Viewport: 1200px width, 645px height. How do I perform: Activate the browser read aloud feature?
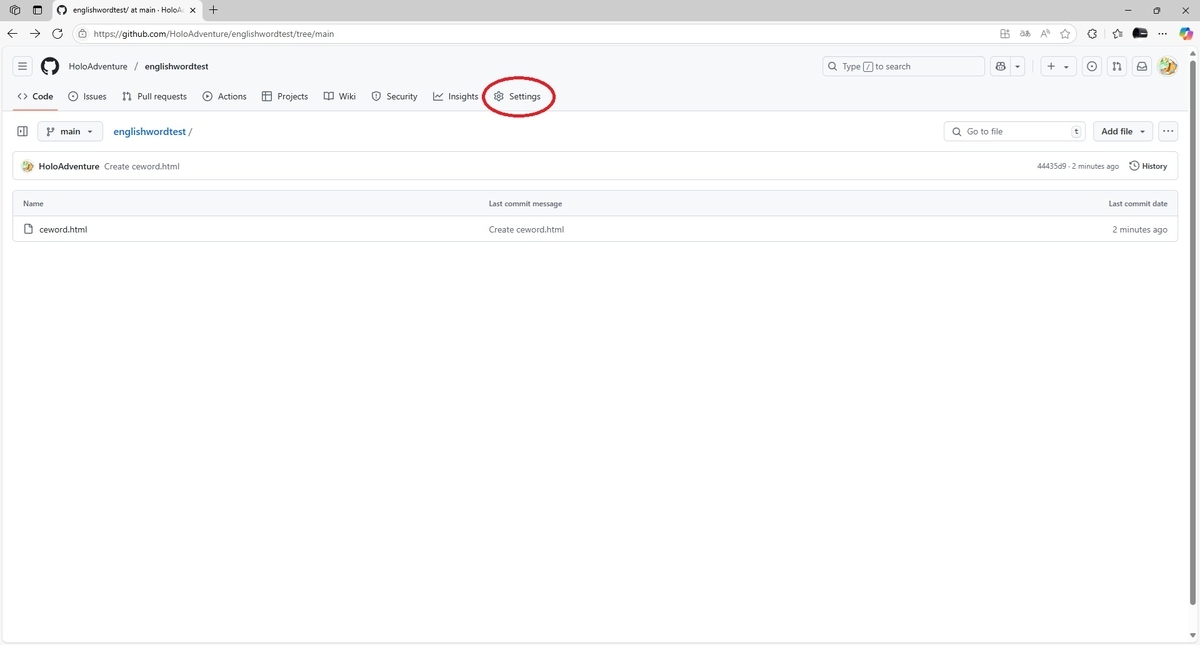pos(1044,33)
